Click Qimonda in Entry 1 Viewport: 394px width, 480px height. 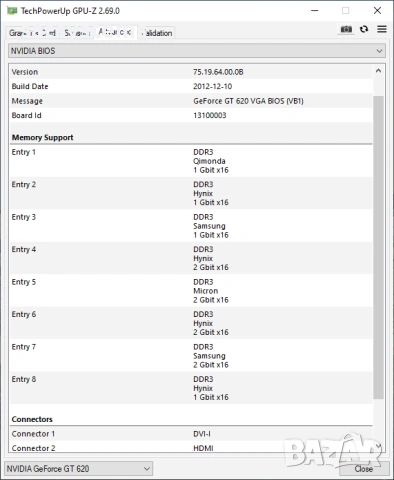209,161
